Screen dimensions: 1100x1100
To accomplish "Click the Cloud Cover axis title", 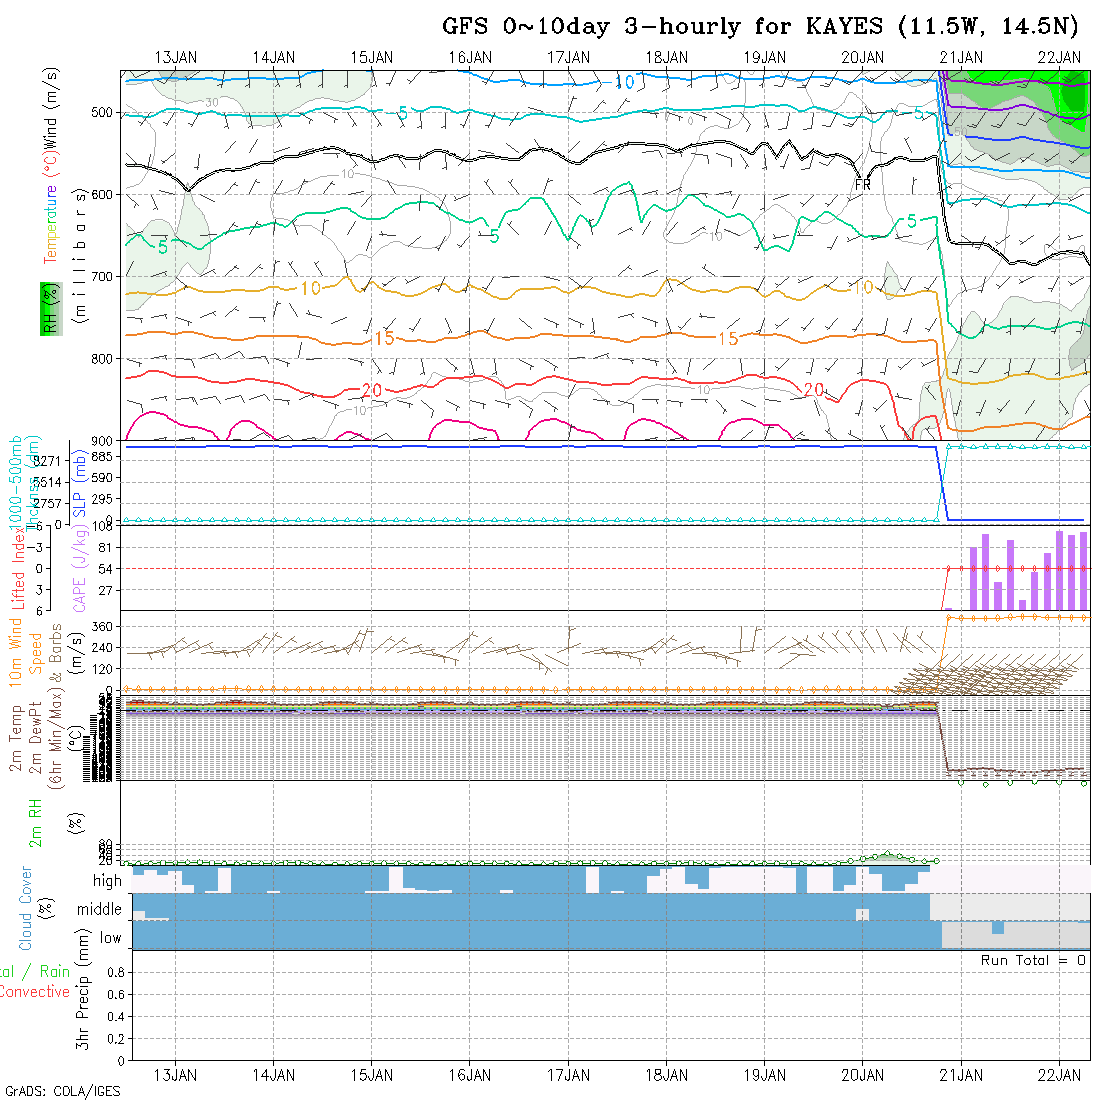I will tap(26, 908).
